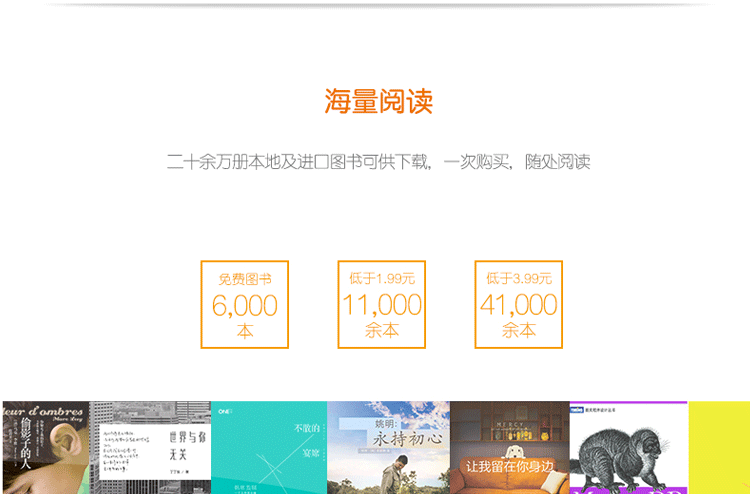Viewport: 750px width, 494px height.
Task: Open the 偷影子的人 book cover
Action: tap(46, 447)
